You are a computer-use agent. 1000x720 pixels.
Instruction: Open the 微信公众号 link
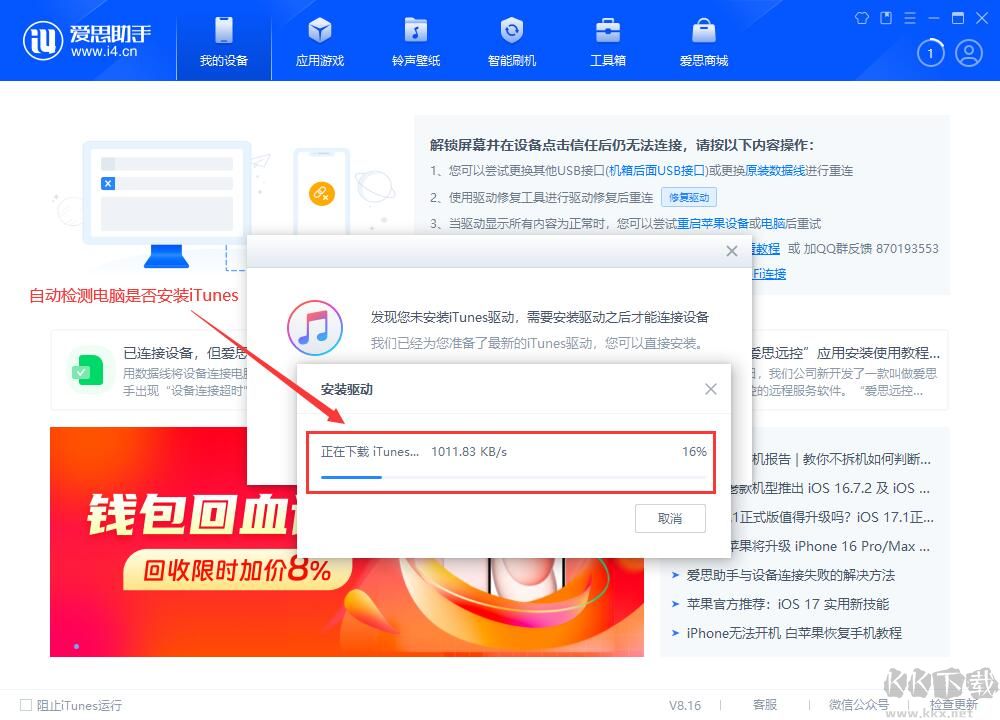pos(858,705)
